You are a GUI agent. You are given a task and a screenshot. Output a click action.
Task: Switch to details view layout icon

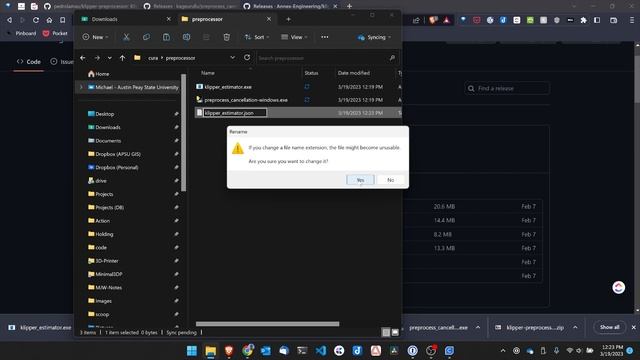click(386, 333)
